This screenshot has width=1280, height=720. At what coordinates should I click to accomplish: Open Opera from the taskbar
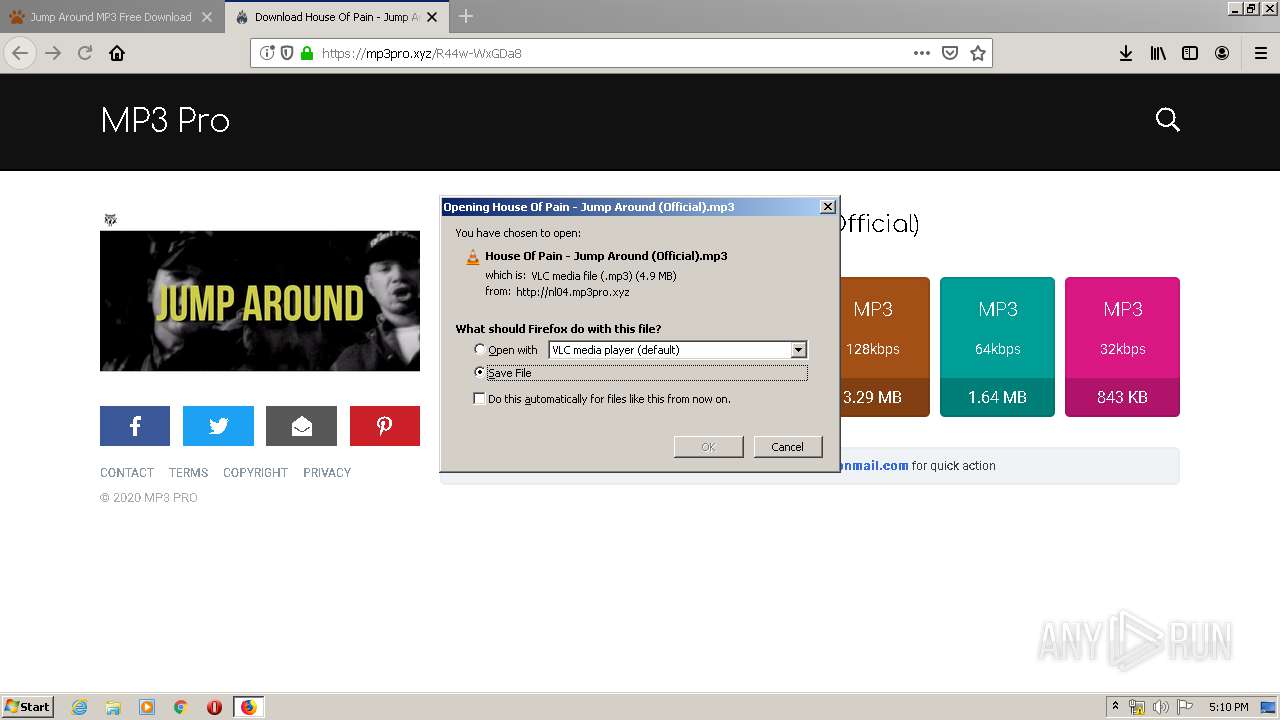coord(214,707)
